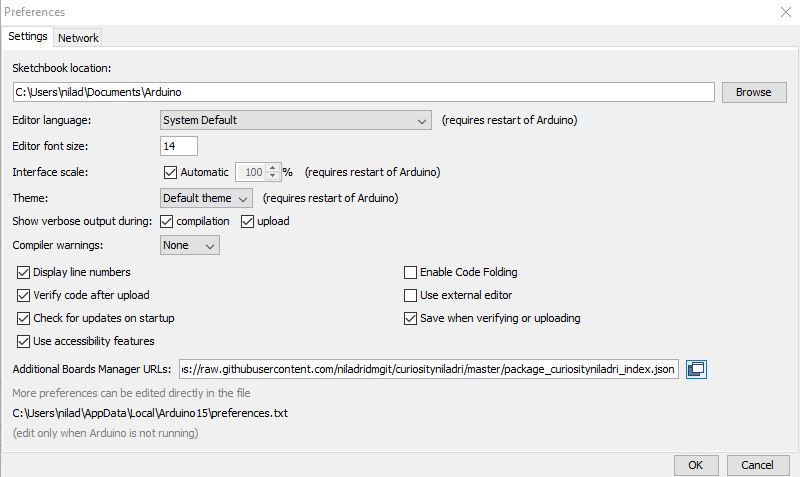
Task: Confirm preferences with the OK button
Action: click(695, 465)
